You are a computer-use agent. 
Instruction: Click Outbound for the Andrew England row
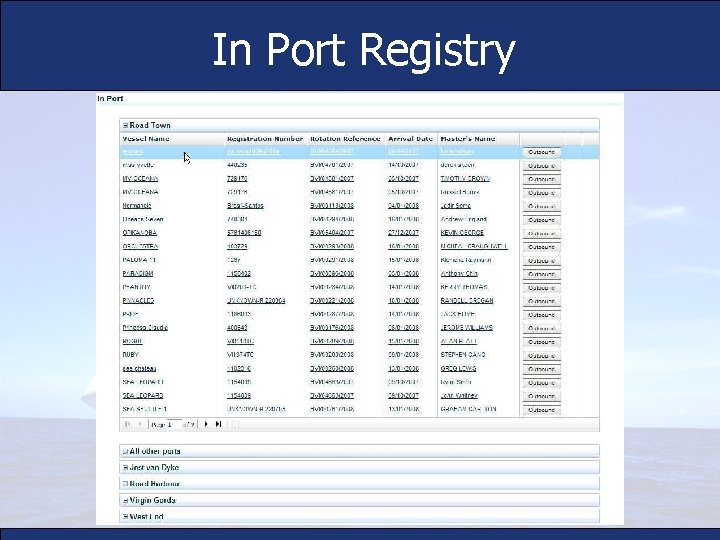(x=542, y=220)
